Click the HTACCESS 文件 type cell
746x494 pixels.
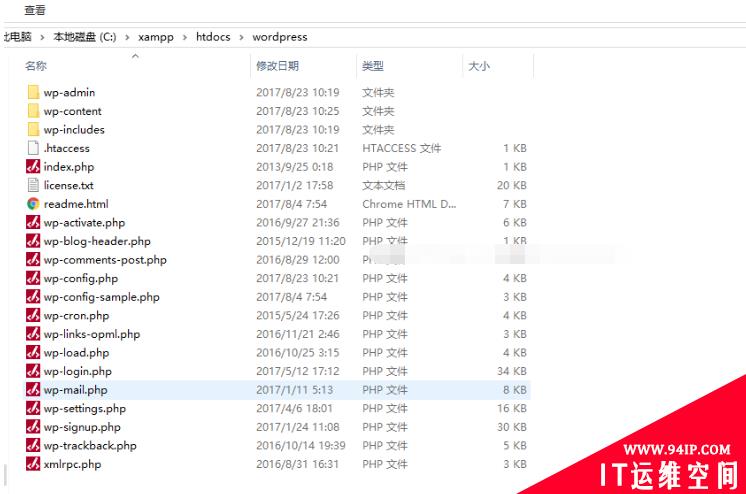click(x=402, y=148)
